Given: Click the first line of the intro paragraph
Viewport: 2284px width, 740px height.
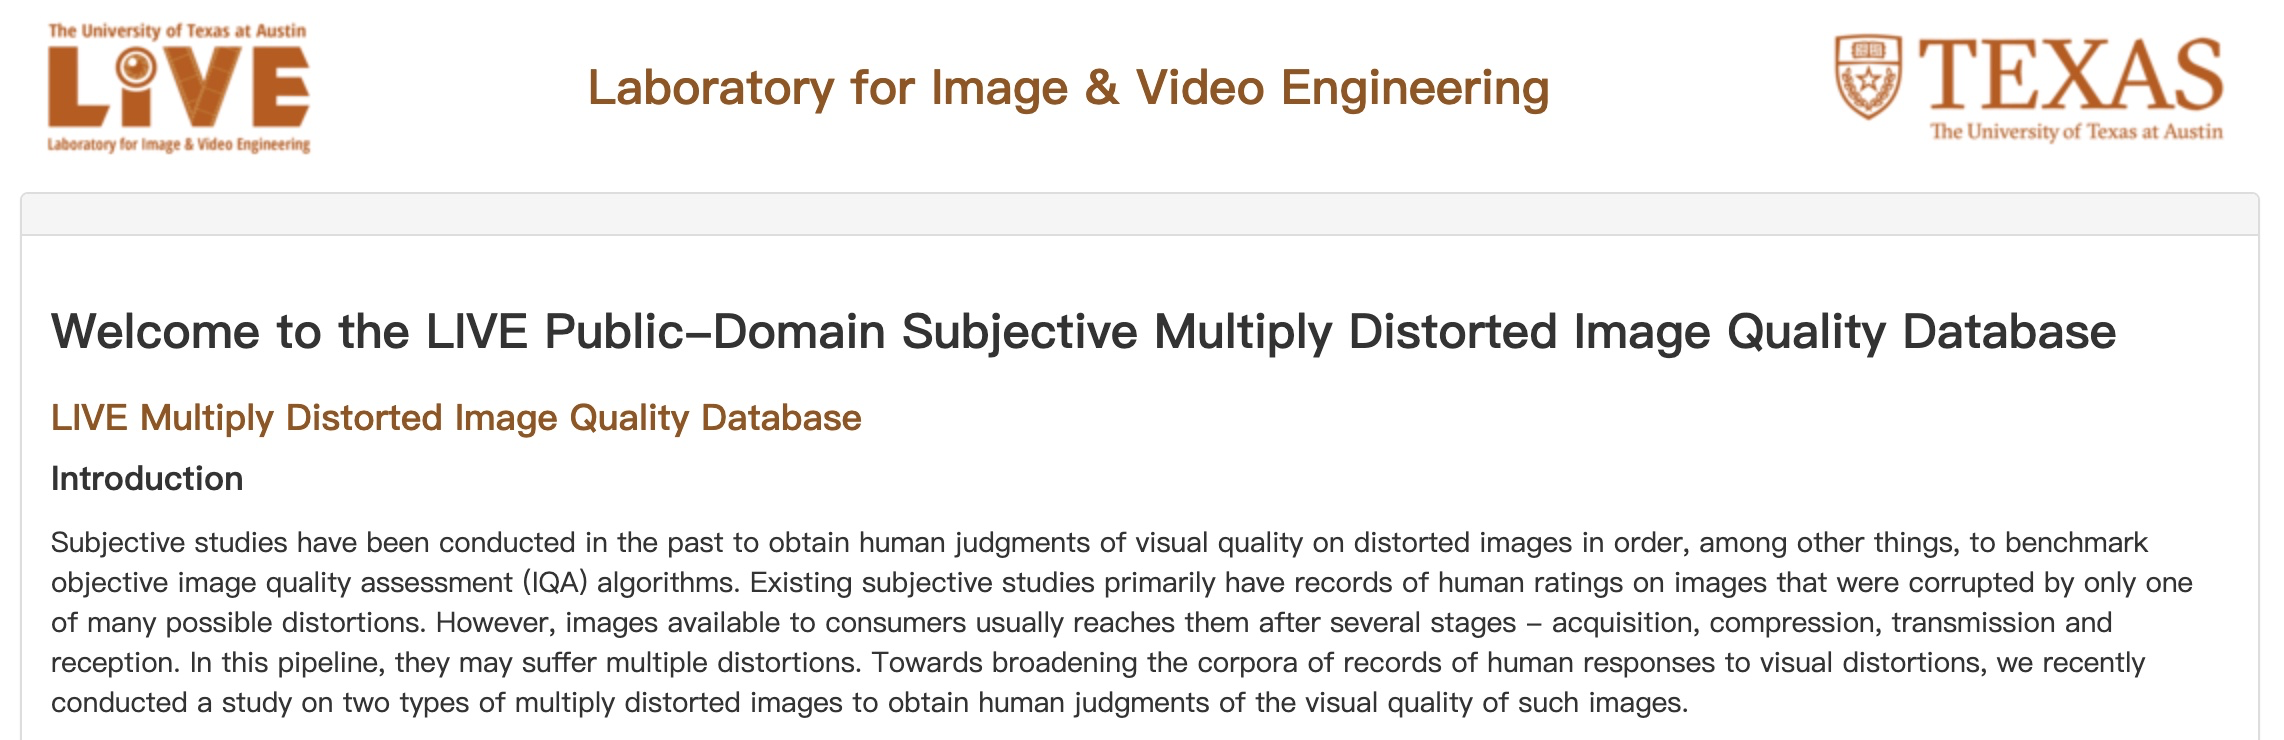Looking at the screenshot, I should 1098,543.
